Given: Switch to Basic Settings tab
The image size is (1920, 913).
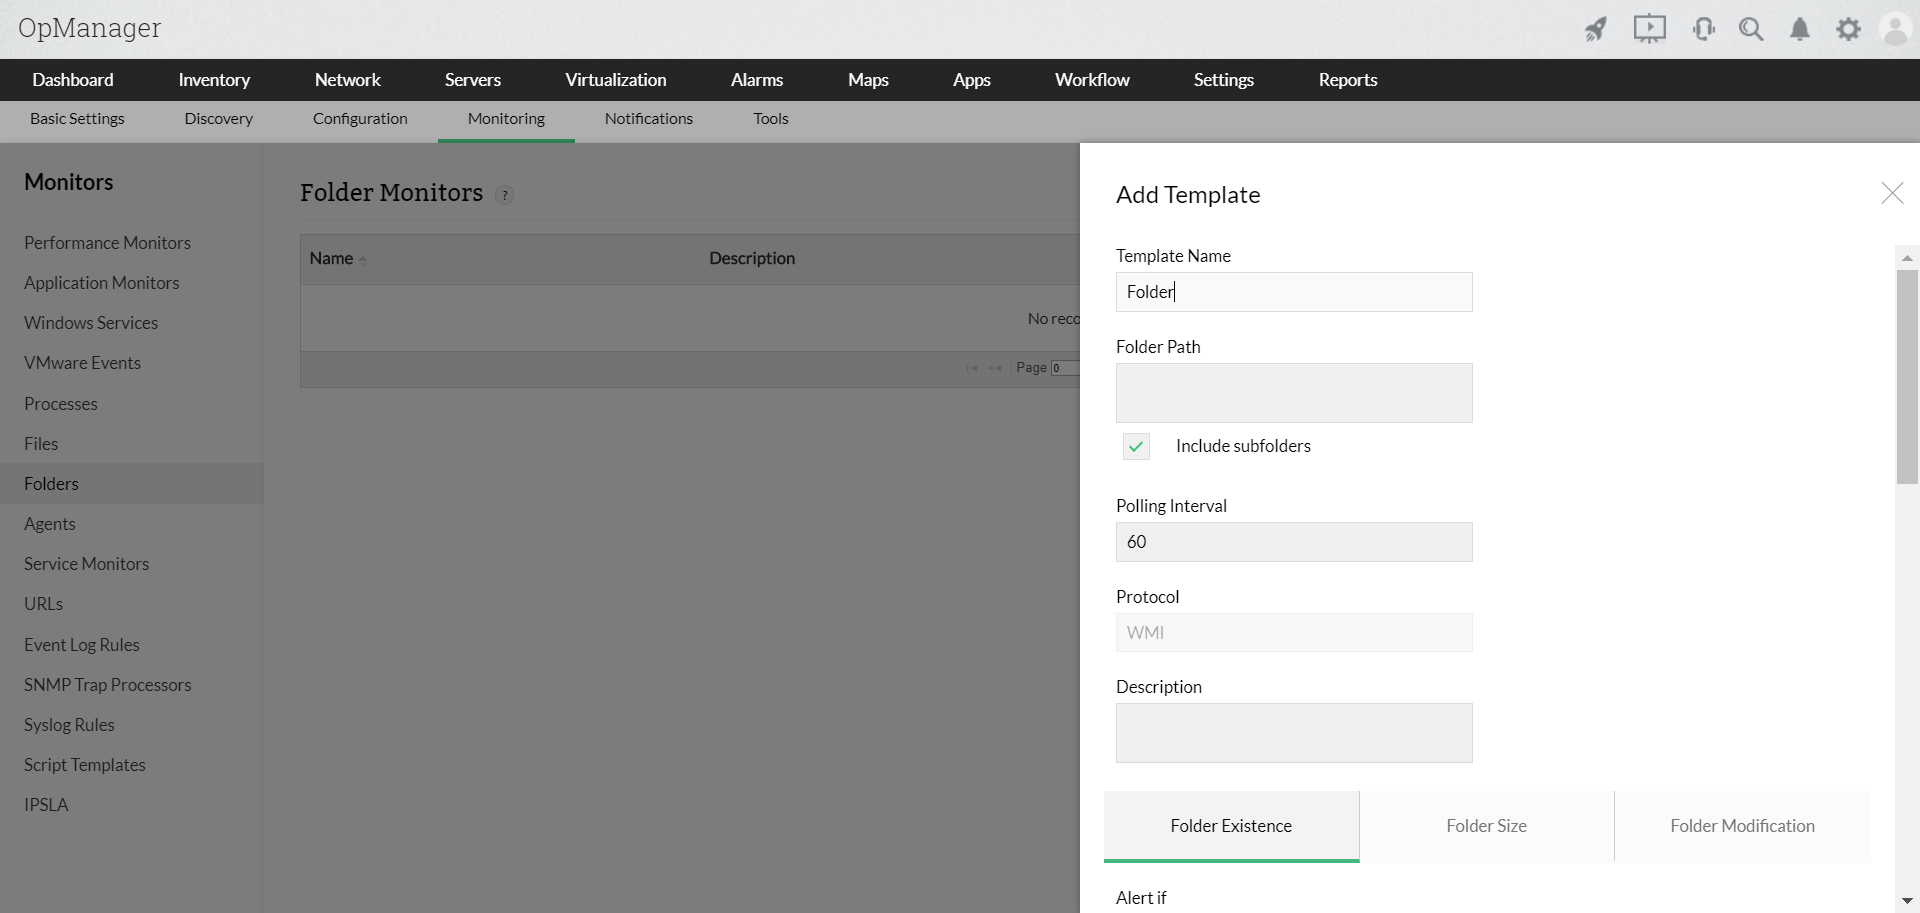Looking at the screenshot, I should [x=77, y=119].
